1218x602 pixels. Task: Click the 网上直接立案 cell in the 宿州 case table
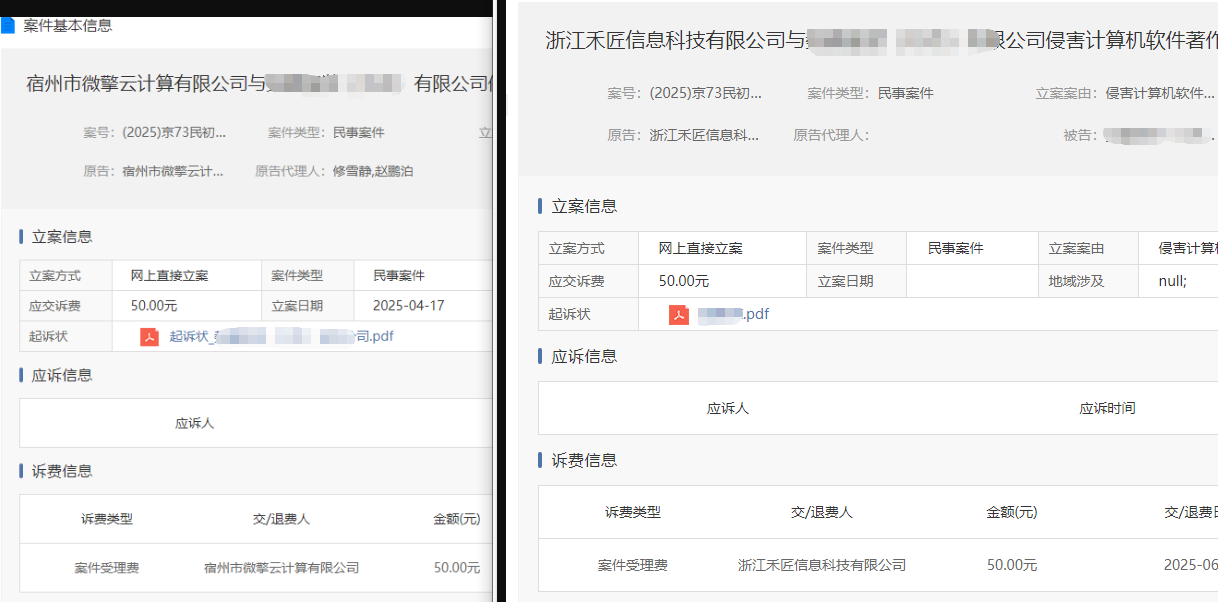click(x=187, y=275)
